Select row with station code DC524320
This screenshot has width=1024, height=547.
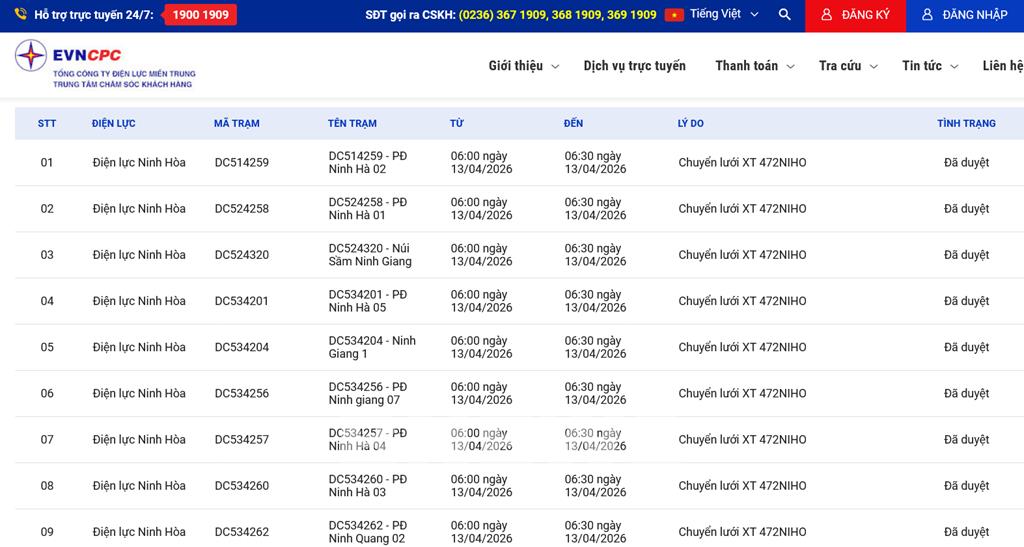pyautogui.click(x=241, y=255)
